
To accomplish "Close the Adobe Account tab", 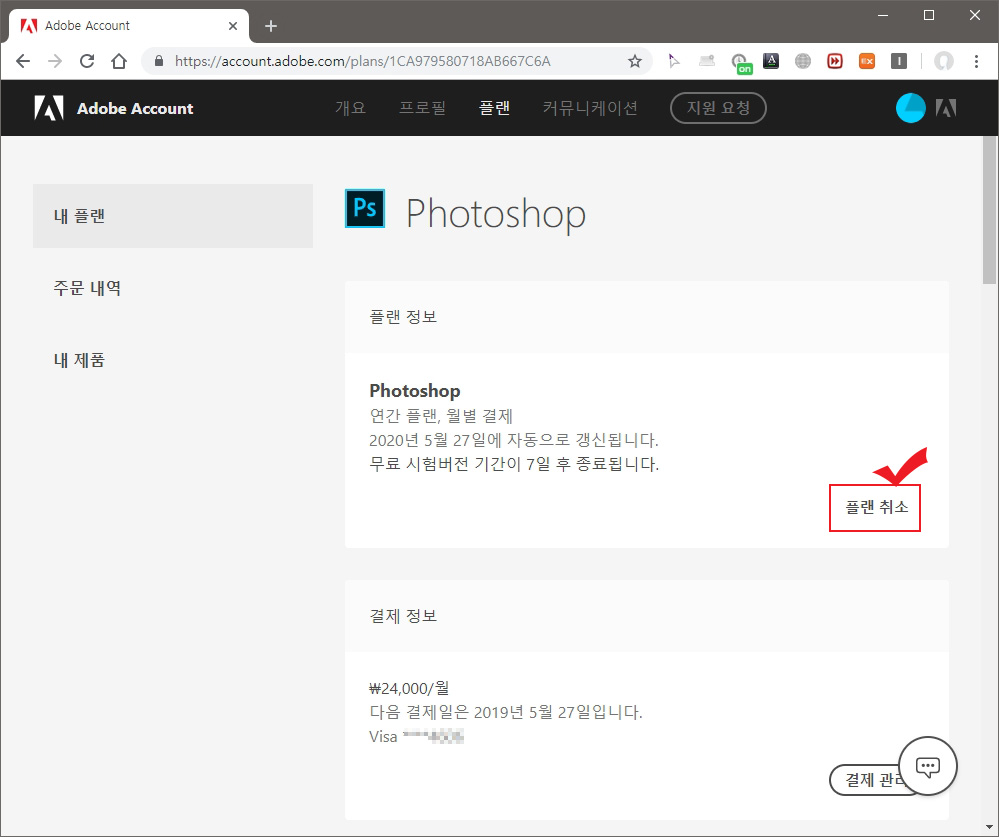I will (x=233, y=26).
